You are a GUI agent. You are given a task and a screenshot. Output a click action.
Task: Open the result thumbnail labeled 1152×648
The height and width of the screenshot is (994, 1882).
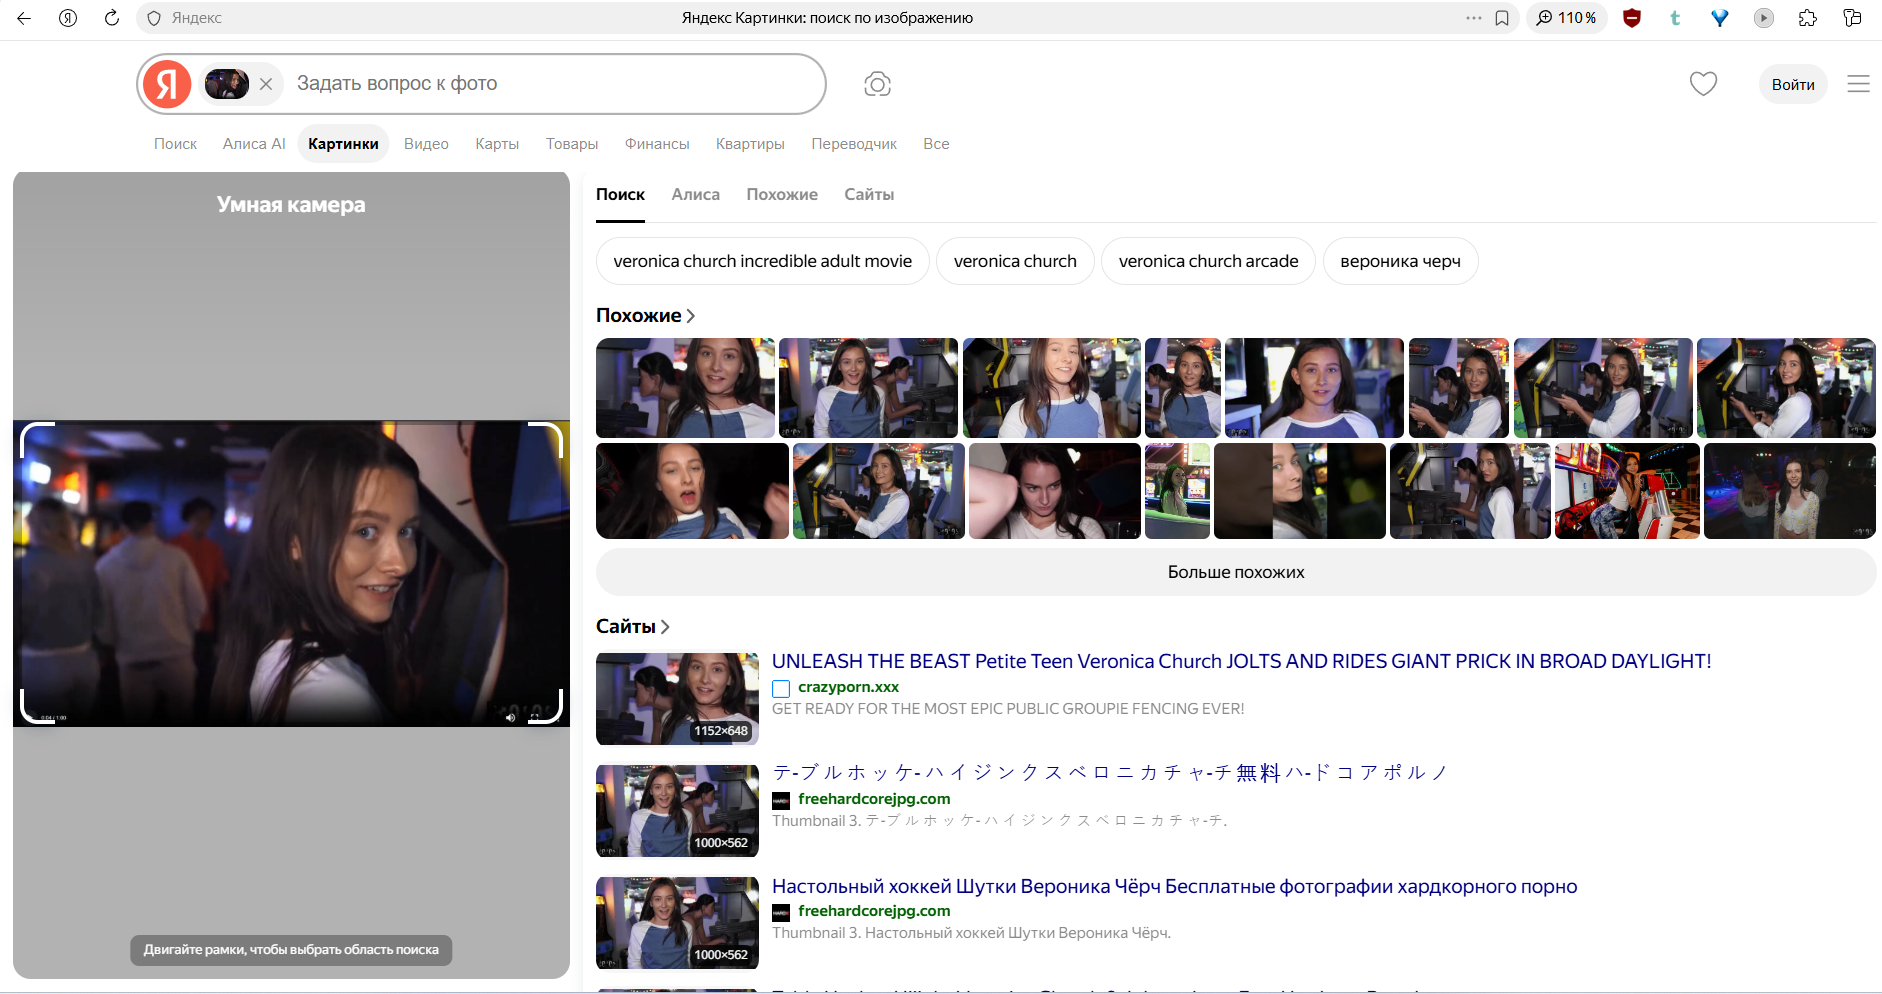(677, 699)
